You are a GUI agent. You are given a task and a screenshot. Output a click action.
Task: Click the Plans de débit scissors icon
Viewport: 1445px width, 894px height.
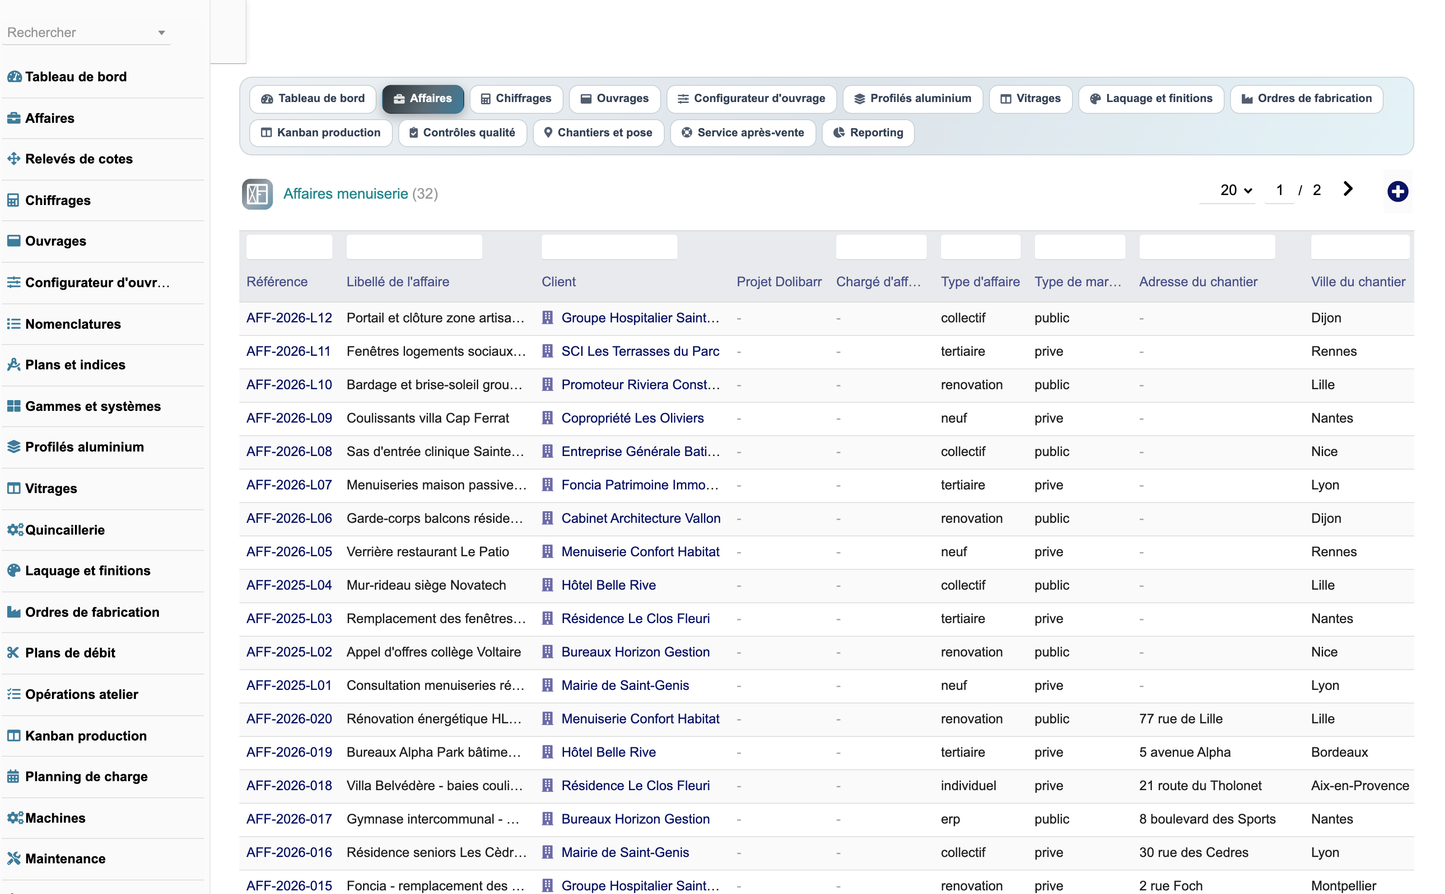point(14,653)
